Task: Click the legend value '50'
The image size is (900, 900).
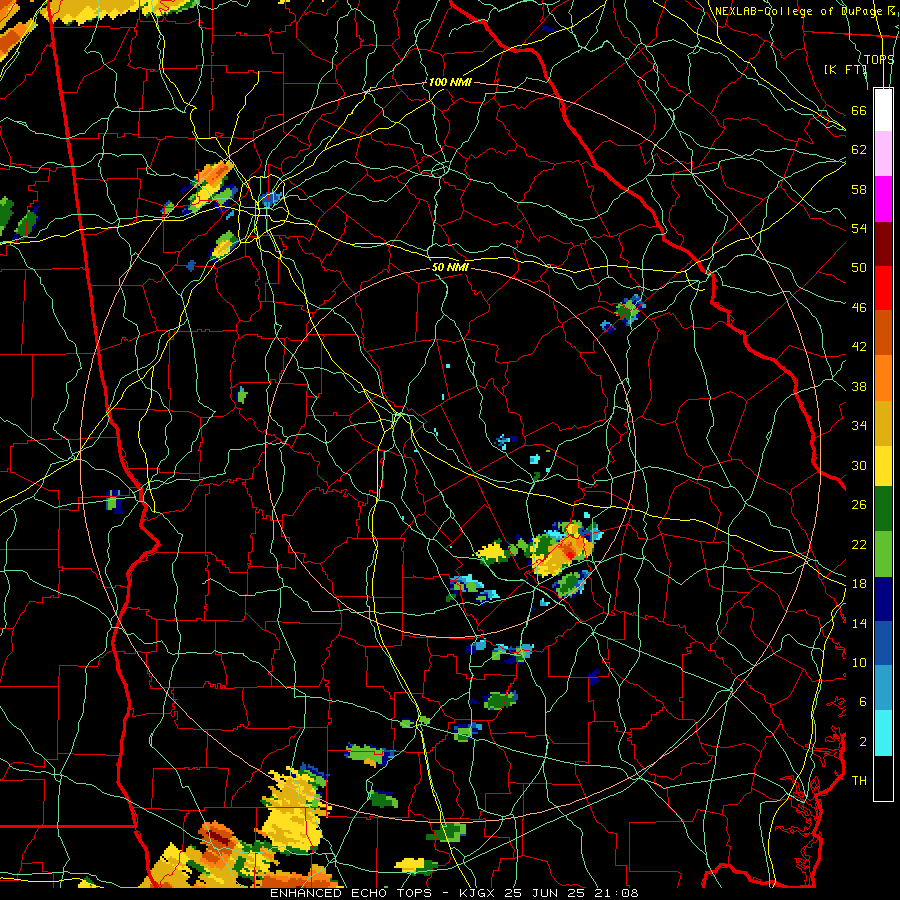Action: tap(859, 268)
